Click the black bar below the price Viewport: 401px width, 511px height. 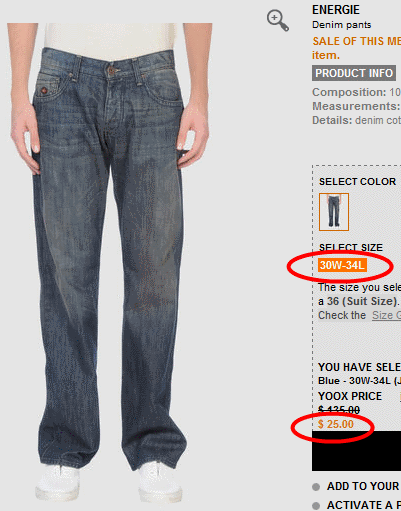click(x=356, y=451)
